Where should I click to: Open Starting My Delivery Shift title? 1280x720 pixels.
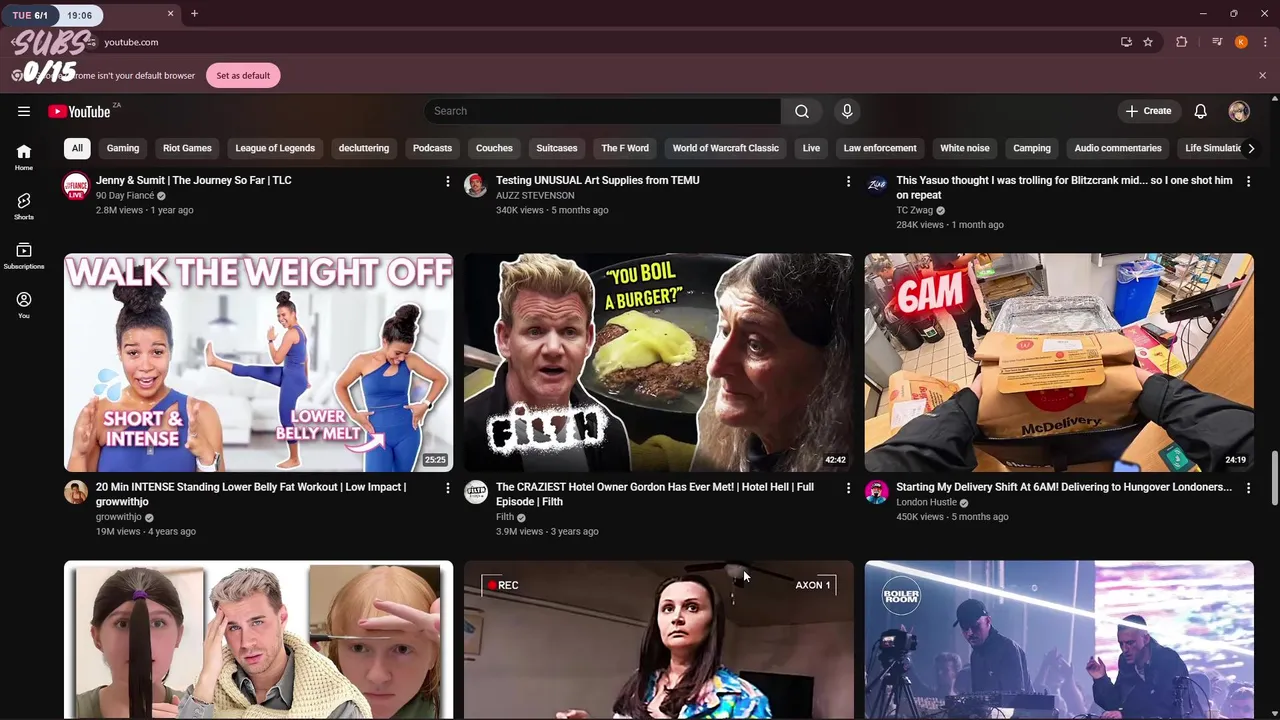pos(1064,487)
